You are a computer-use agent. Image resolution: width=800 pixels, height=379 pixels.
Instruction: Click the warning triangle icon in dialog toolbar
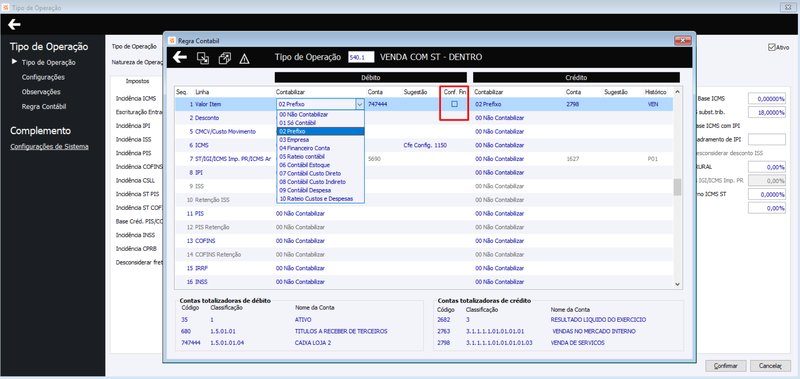pos(244,59)
